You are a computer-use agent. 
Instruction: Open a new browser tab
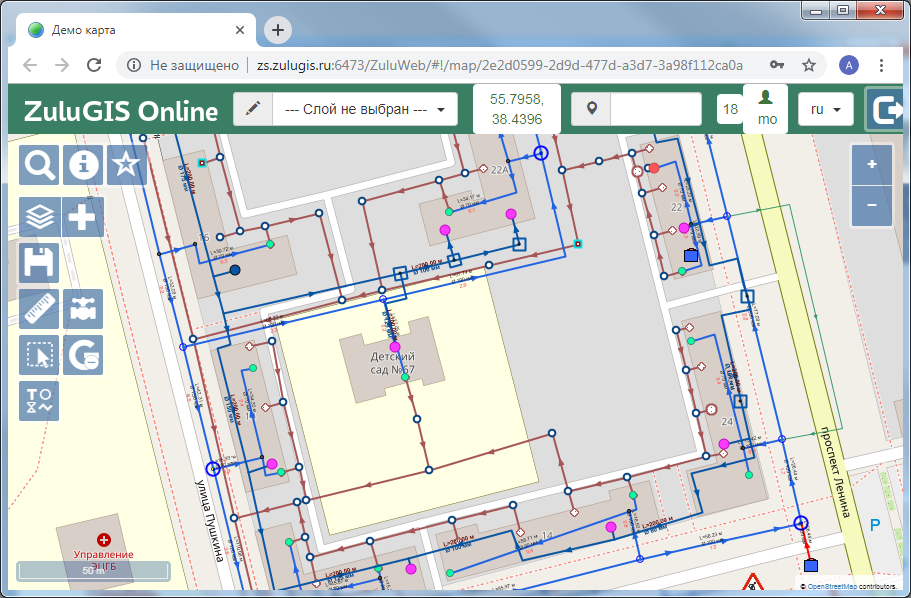(278, 30)
